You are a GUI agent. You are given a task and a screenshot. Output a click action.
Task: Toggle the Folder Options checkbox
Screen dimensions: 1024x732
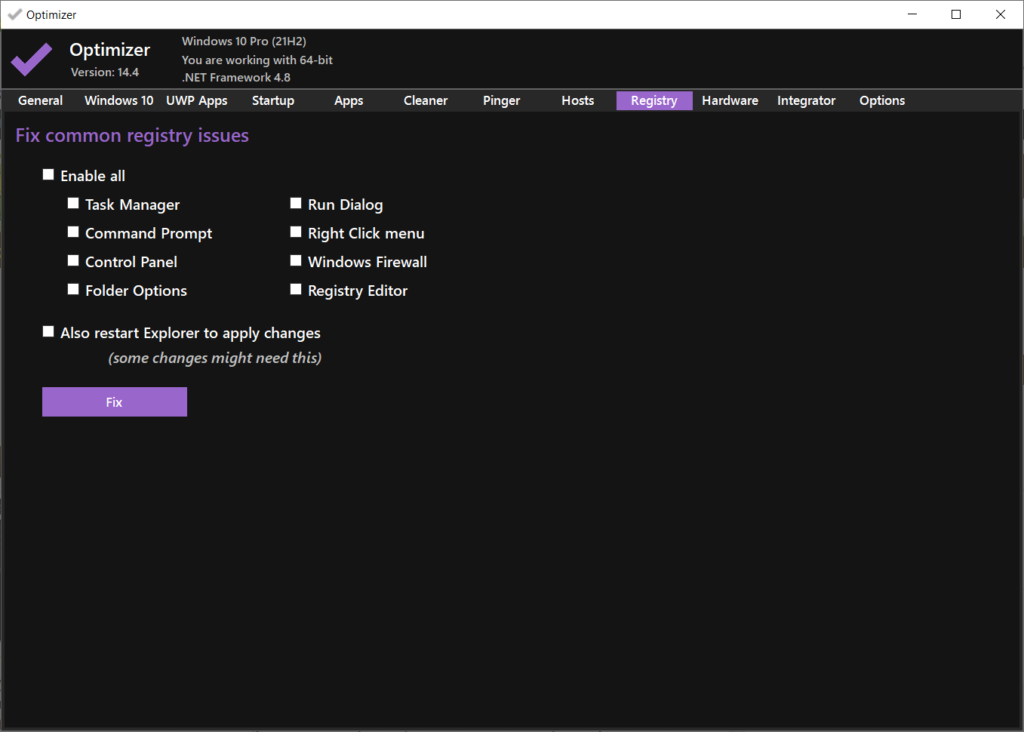pos(73,289)
